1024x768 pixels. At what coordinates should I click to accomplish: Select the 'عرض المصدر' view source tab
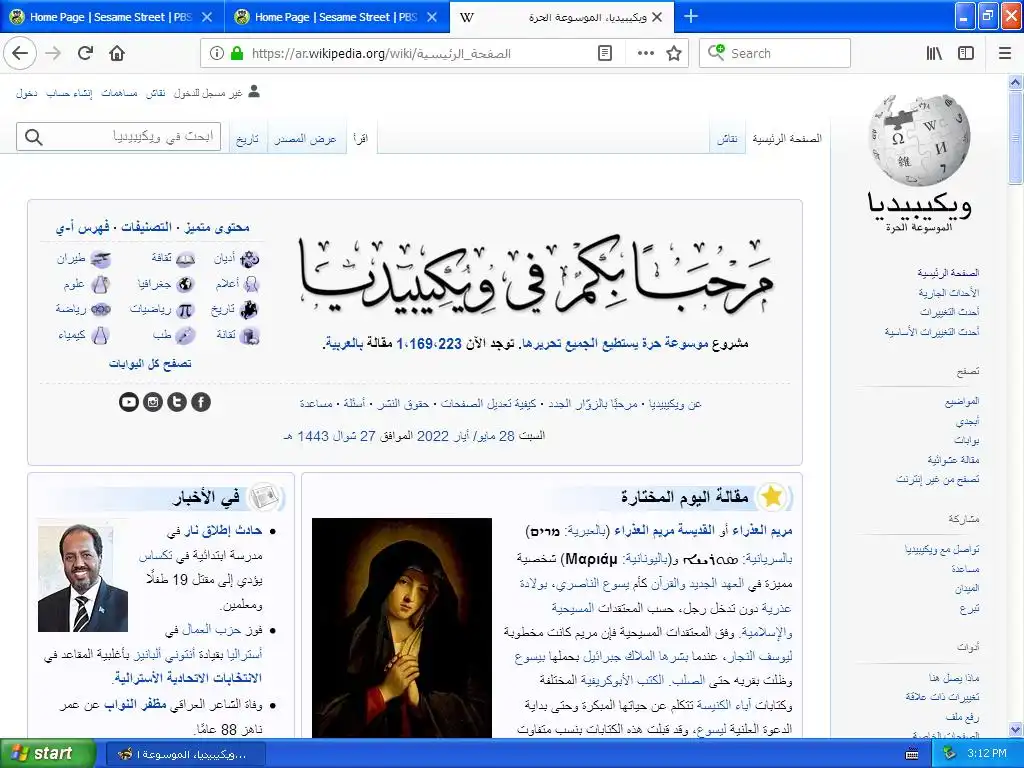point(305,138)
